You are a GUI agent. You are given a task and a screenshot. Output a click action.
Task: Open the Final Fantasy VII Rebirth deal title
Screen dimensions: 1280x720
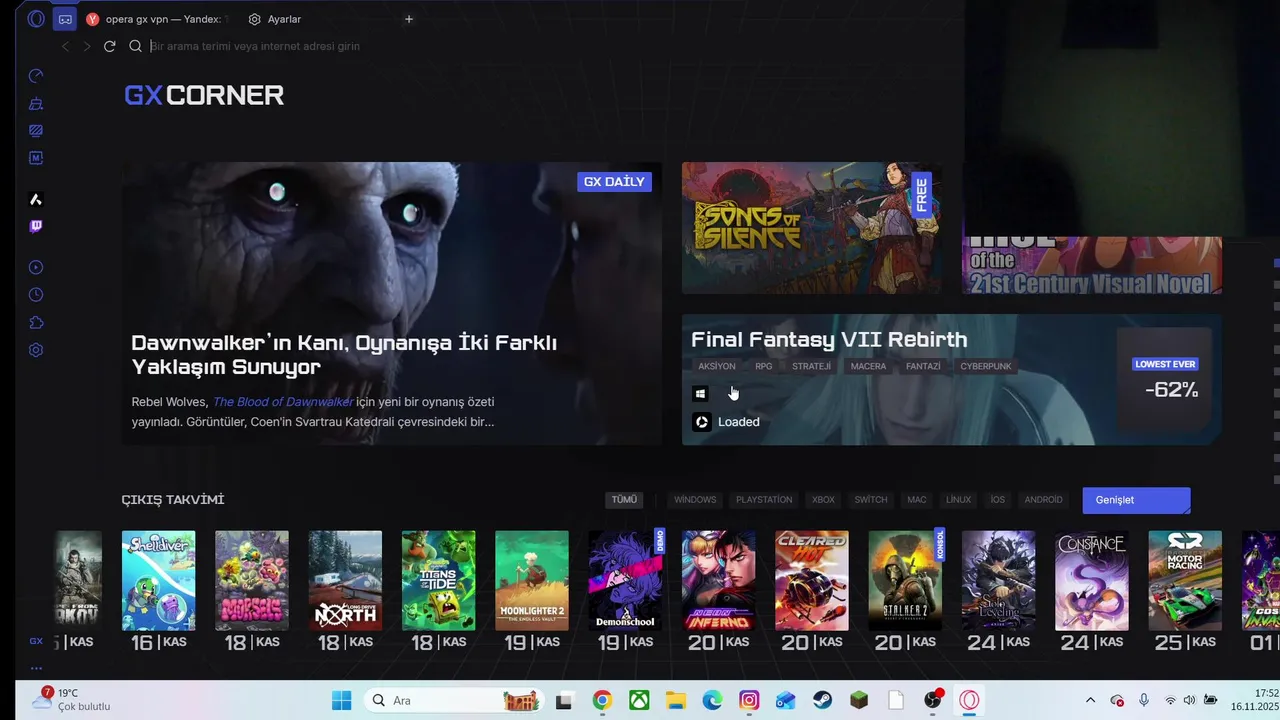(x=829, y=340)
